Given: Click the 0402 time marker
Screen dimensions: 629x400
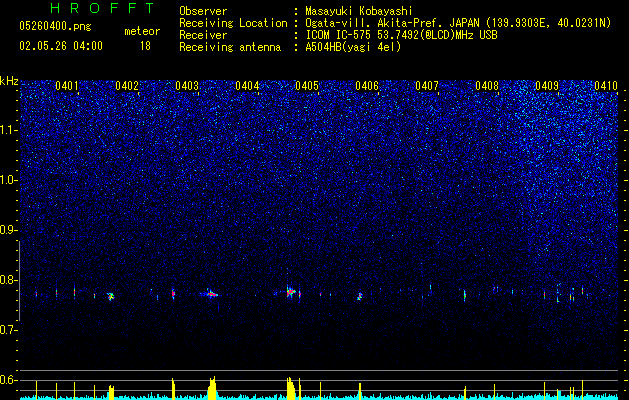Looking at the screenshot, I should pyautogui.click(x=127, y=86).
